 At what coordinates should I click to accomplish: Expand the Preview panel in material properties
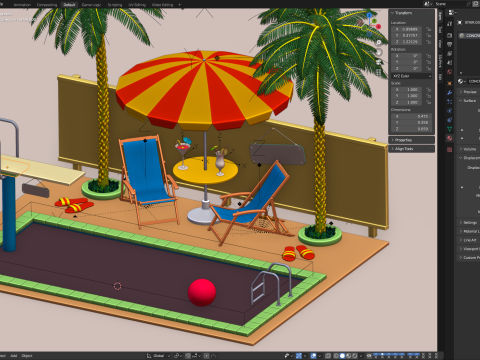point(469,92)
